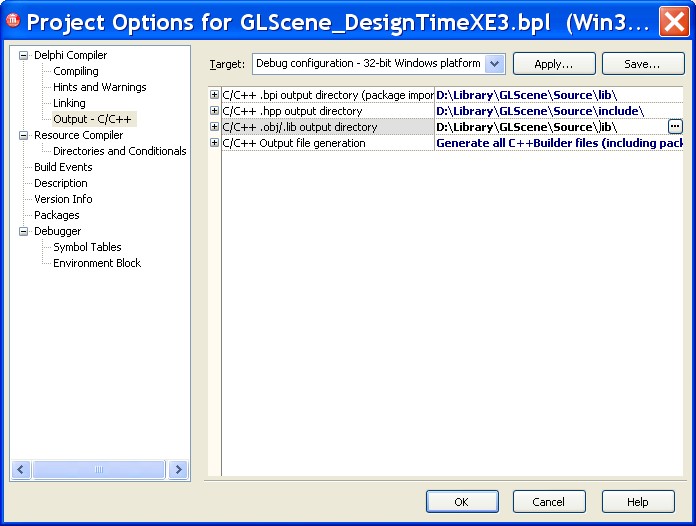
Task: Select Environment Block under Debugger
Action: point(97,263)
